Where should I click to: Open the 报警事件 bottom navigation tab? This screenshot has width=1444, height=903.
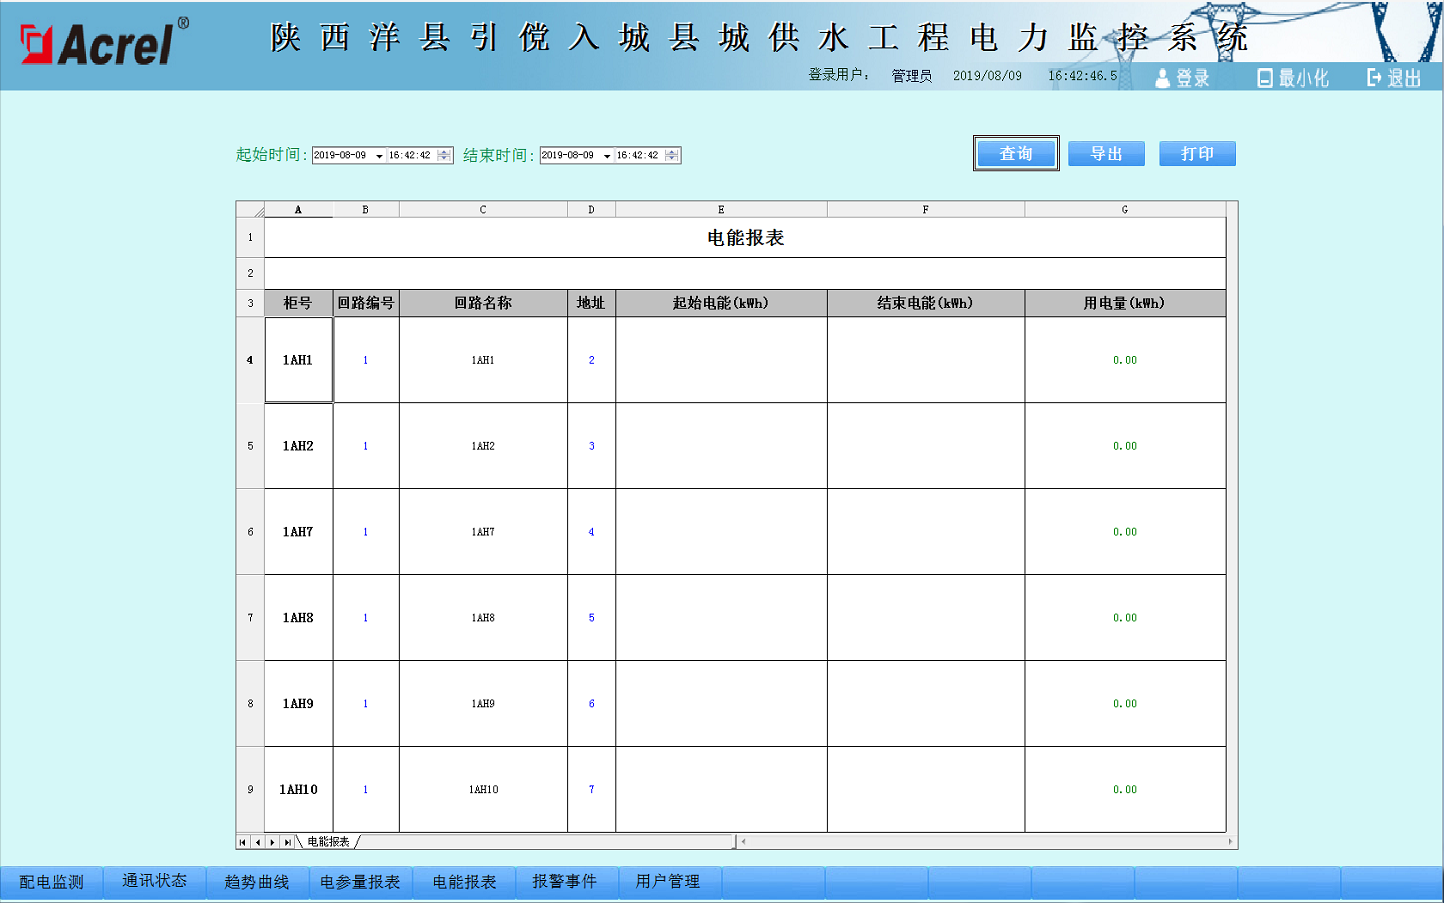coord(565,882)
